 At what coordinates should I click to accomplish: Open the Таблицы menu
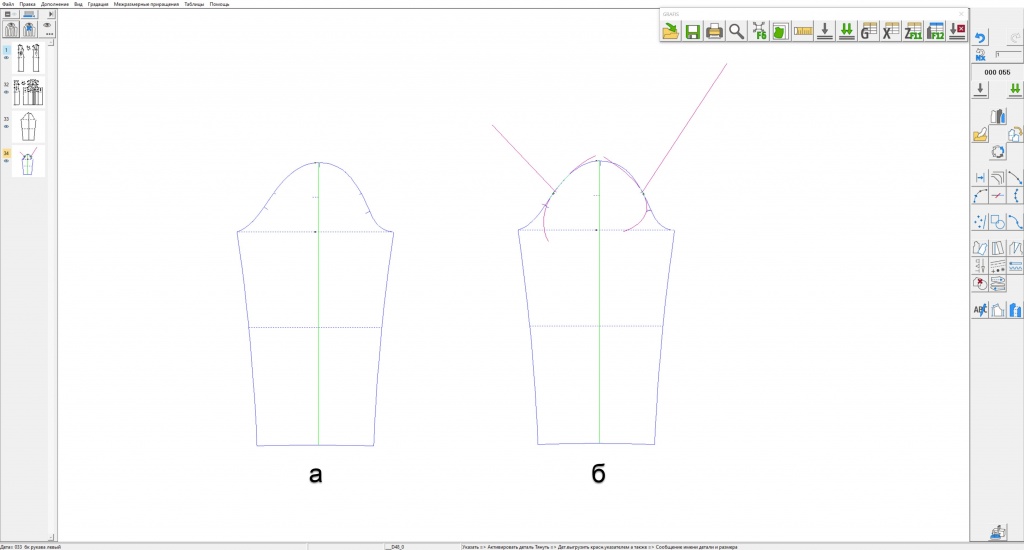[194, 4]
